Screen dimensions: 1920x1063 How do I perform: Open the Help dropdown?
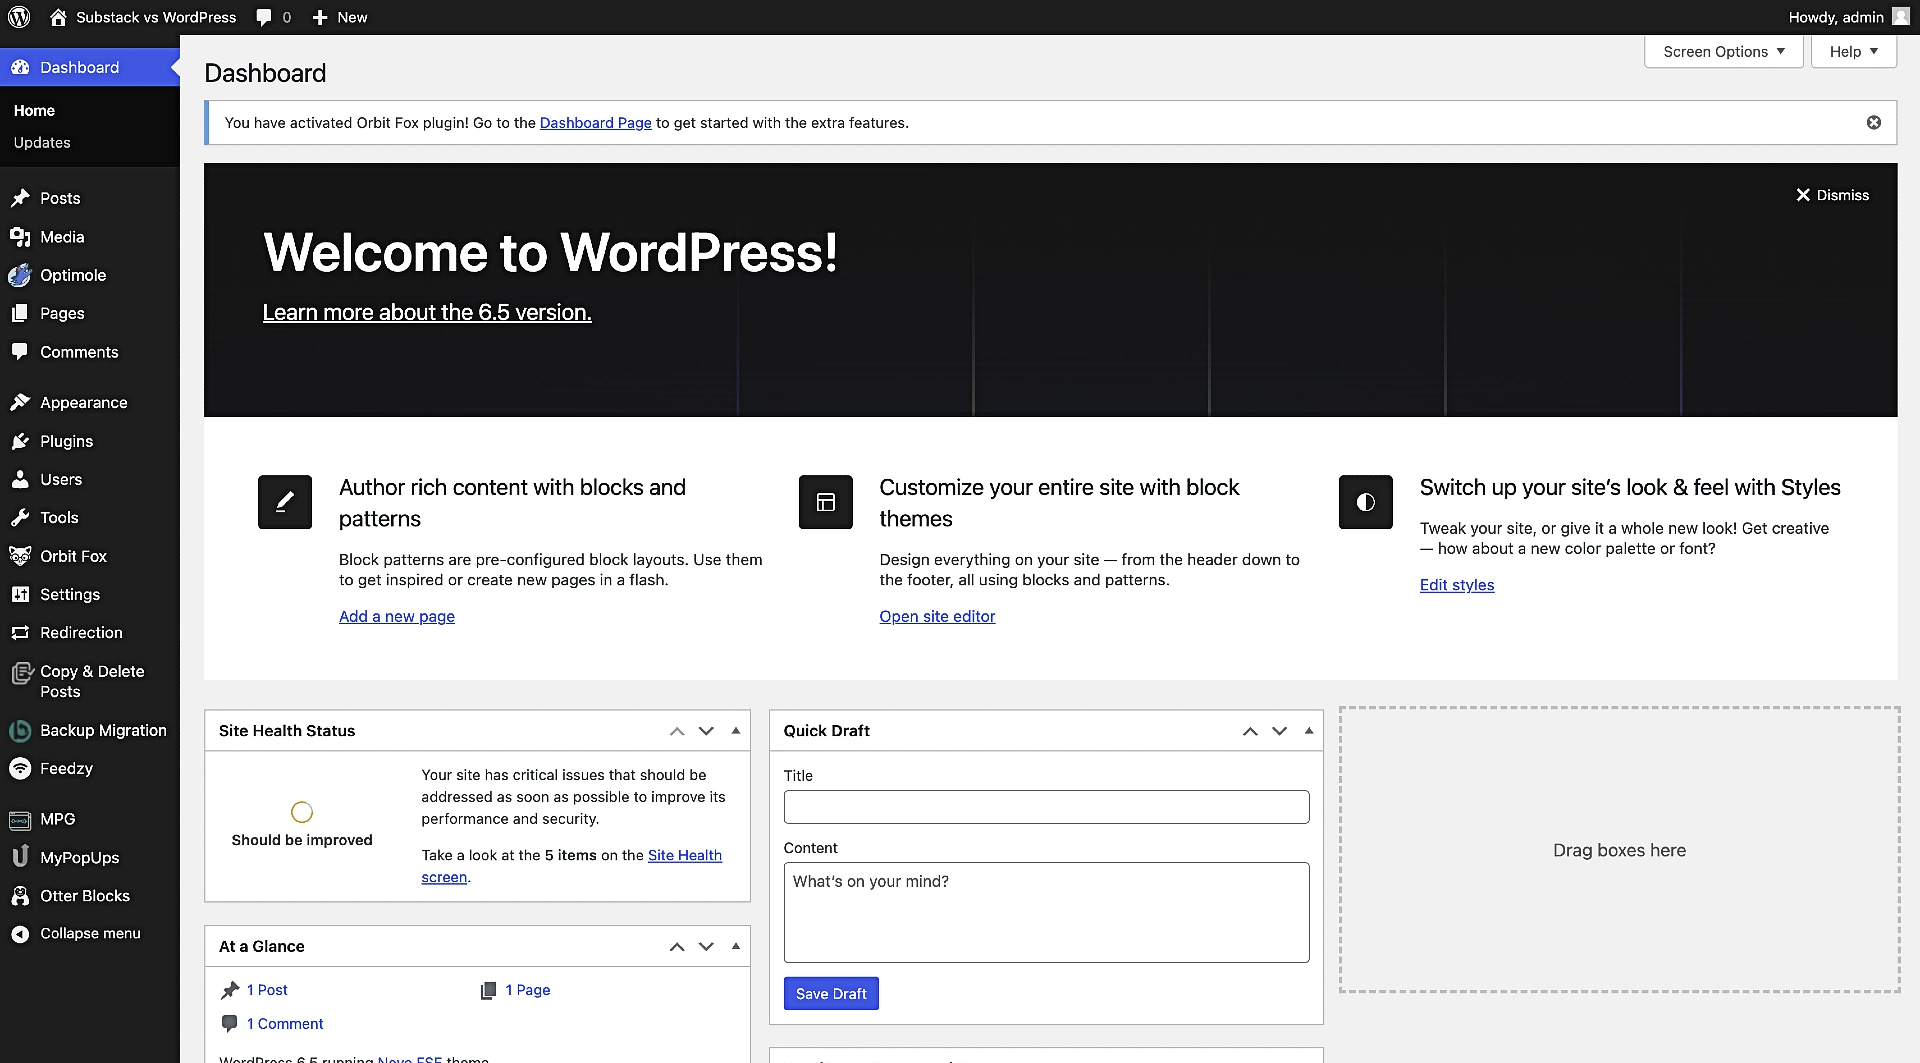tap(1851, 51)
